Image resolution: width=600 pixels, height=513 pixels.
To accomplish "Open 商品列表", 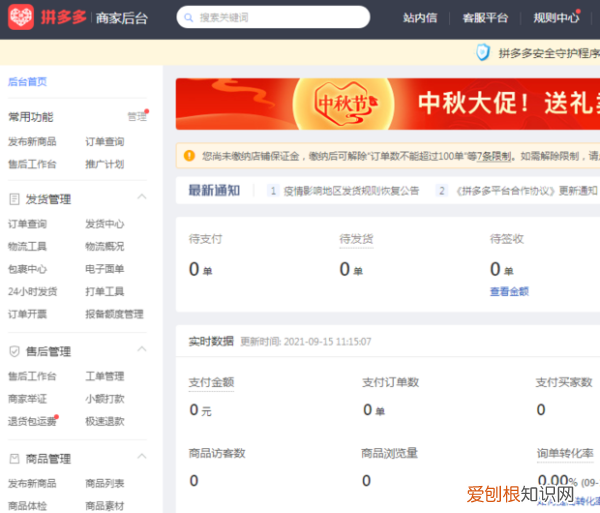I will pos(105,483).
